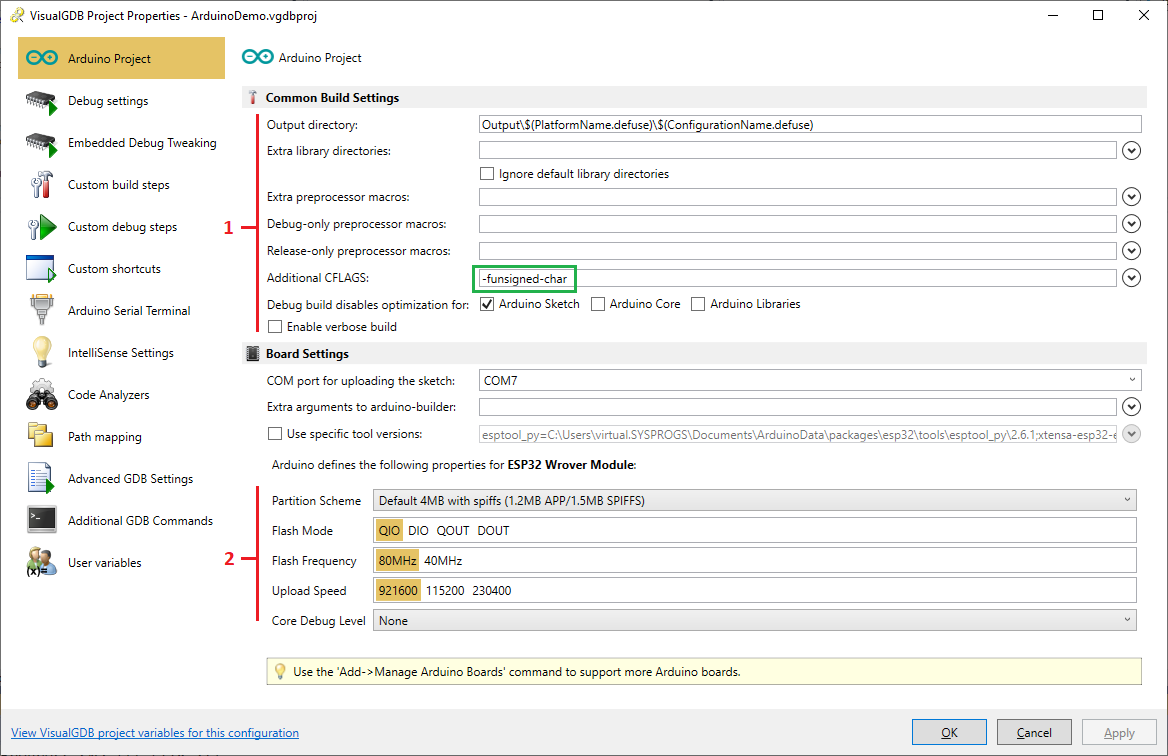Select DOUT flash mode

pyautogui.click(x=493, y=530)
